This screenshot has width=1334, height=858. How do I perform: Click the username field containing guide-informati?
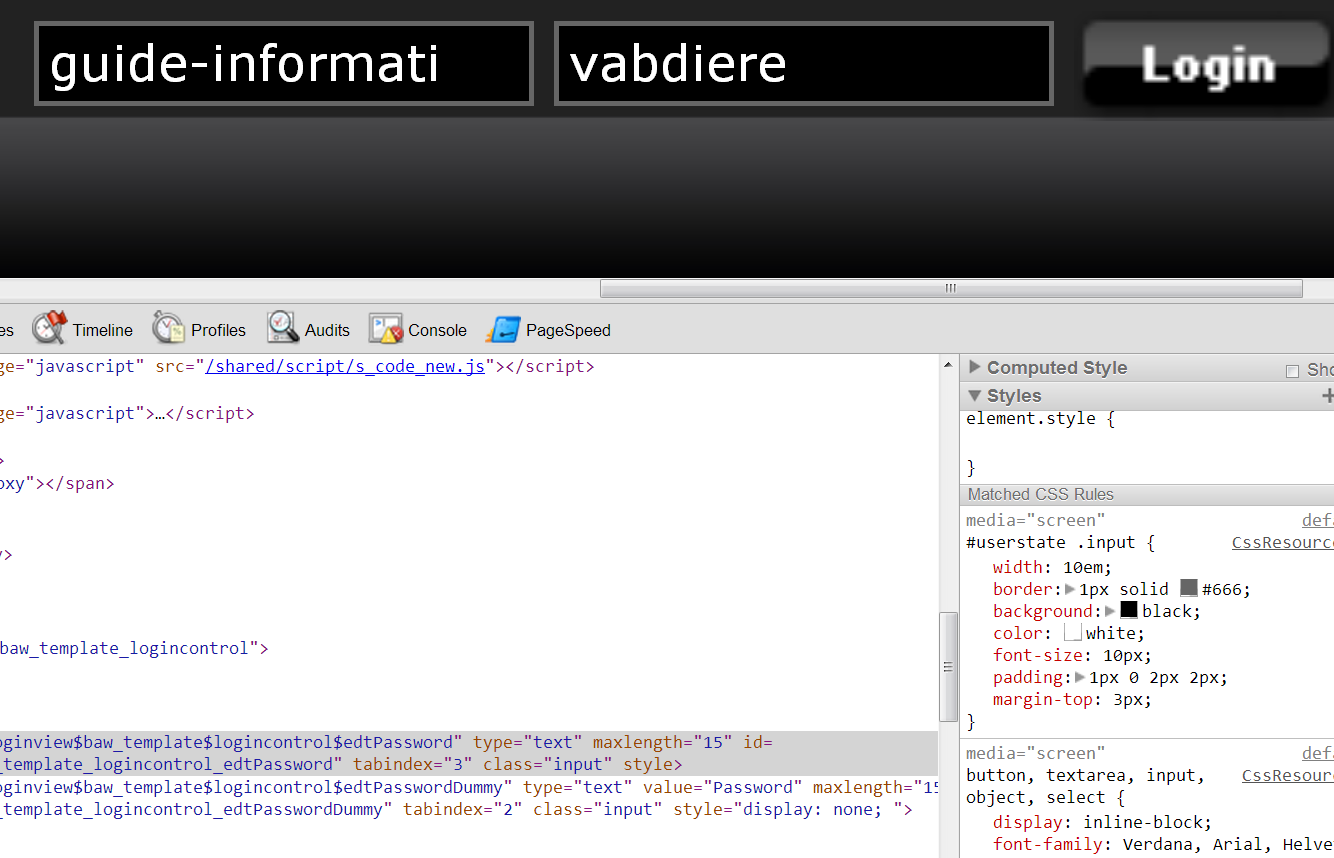click(284, 64)
